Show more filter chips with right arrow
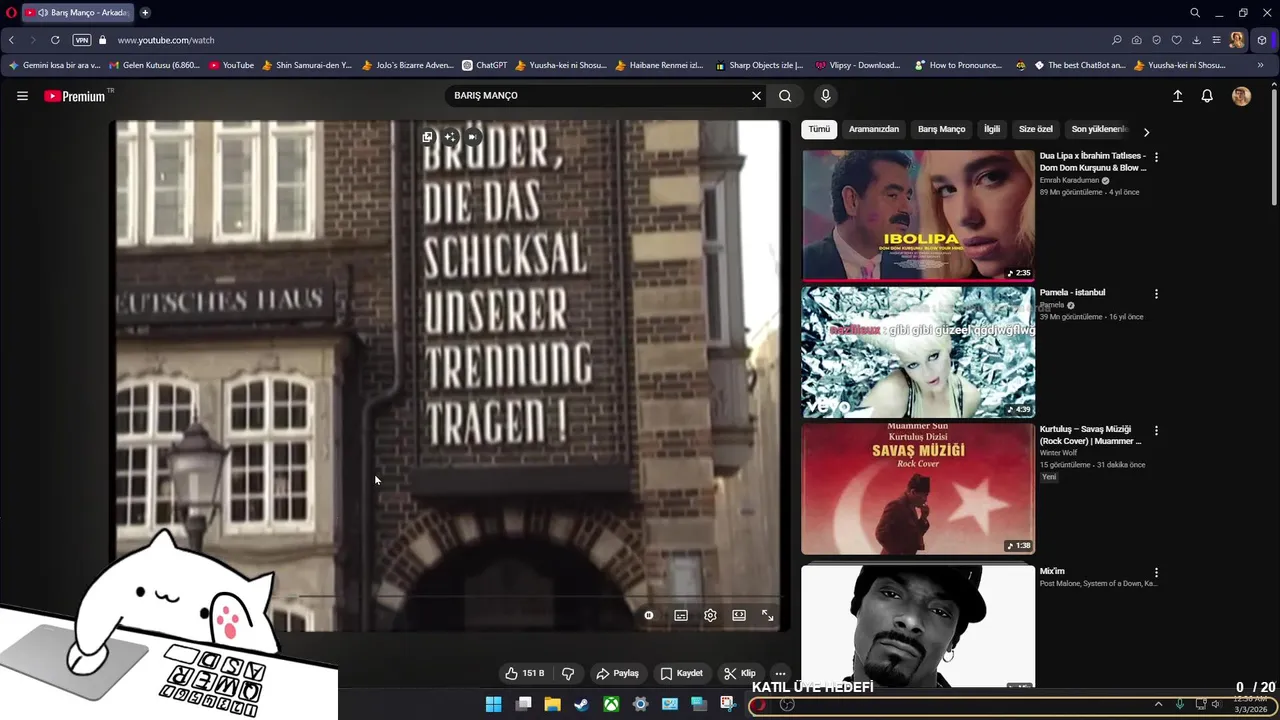The image size is (1280, 720). (x=1146, y=131)
